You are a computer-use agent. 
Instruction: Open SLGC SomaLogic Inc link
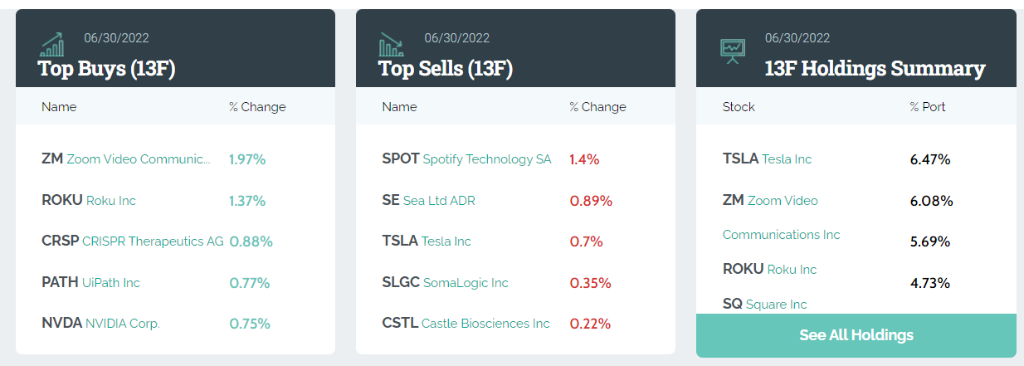[x=445, y=282]
